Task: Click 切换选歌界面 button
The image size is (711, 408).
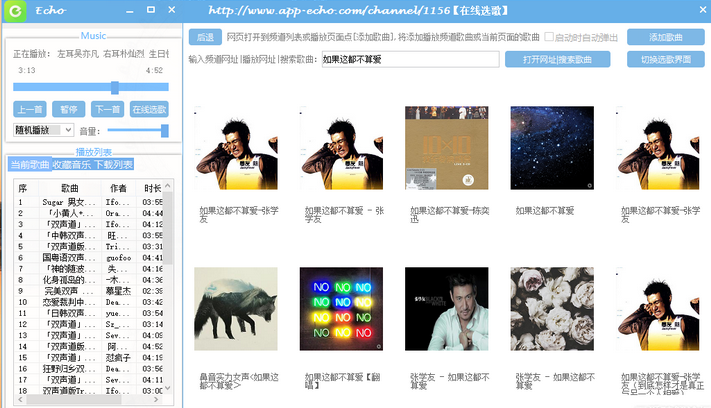Action: [x=666, y=59]
